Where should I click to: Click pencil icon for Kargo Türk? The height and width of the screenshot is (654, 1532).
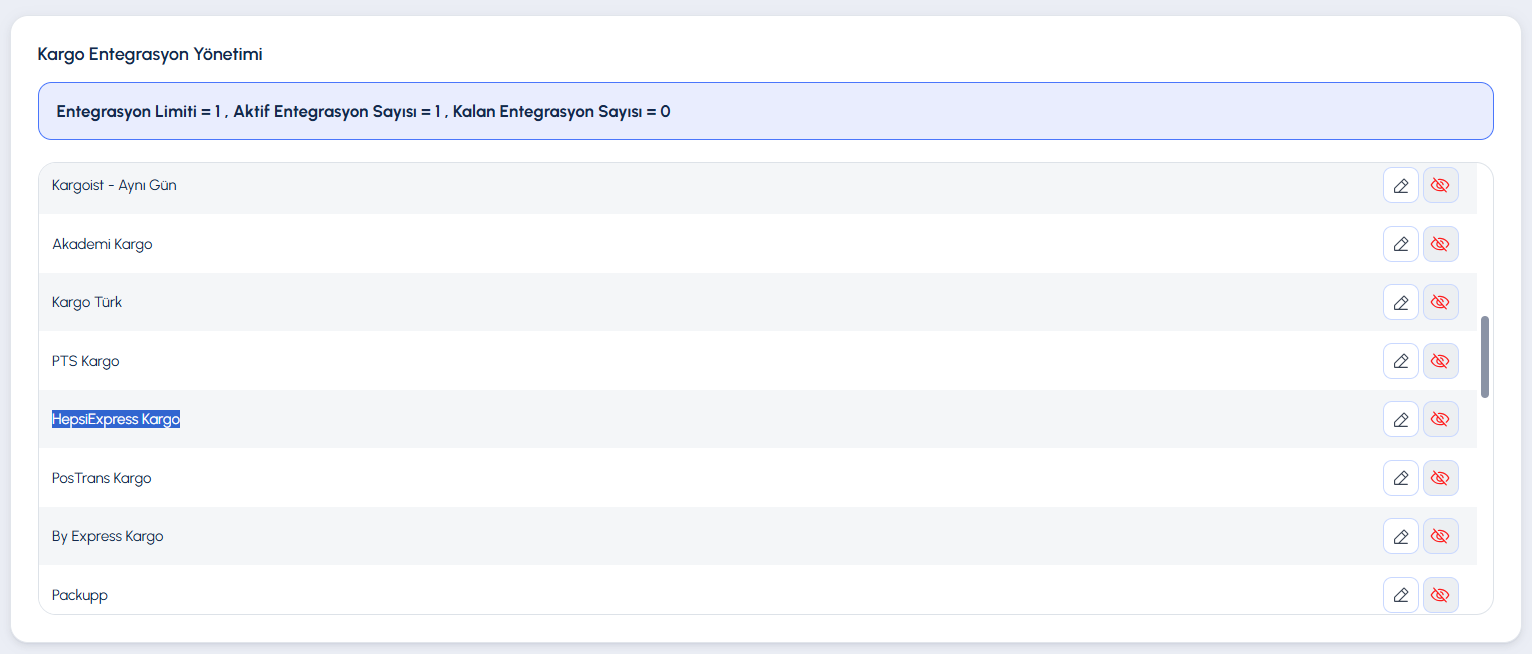(1400, 302)
